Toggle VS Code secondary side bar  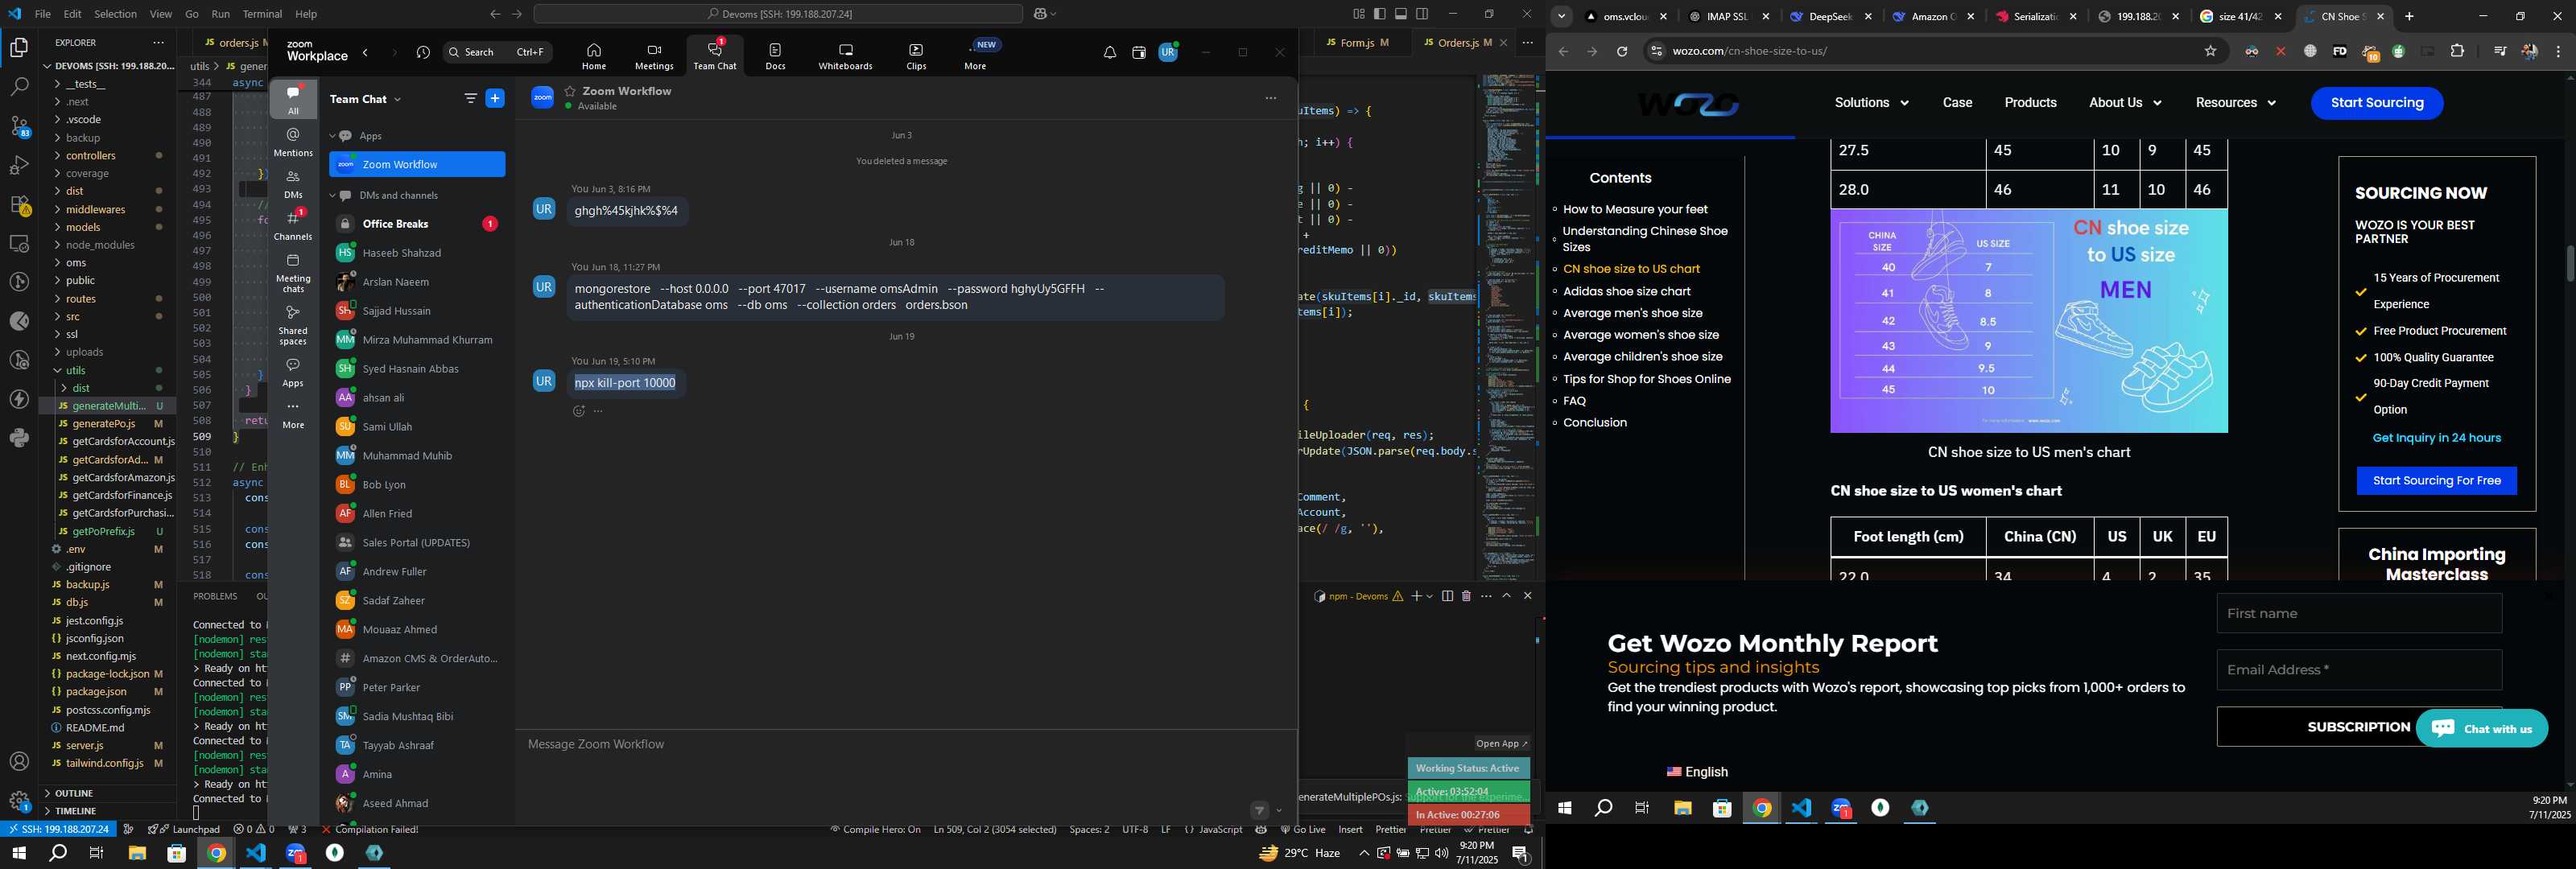1422,14
